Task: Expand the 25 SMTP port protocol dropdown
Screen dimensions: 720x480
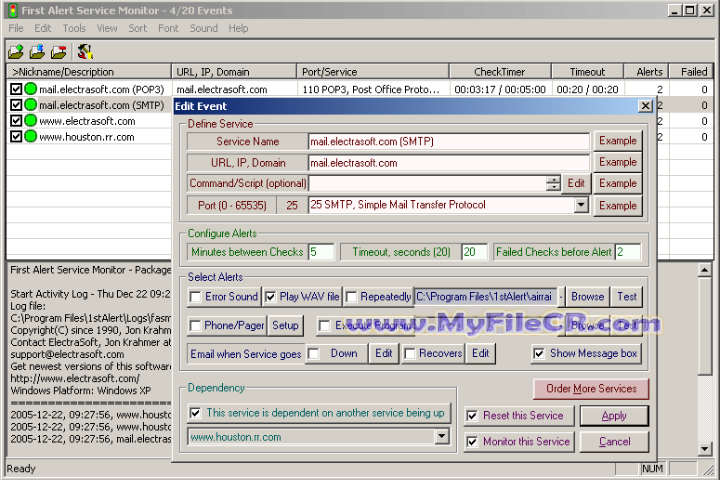Action: [x=581, y=205]
